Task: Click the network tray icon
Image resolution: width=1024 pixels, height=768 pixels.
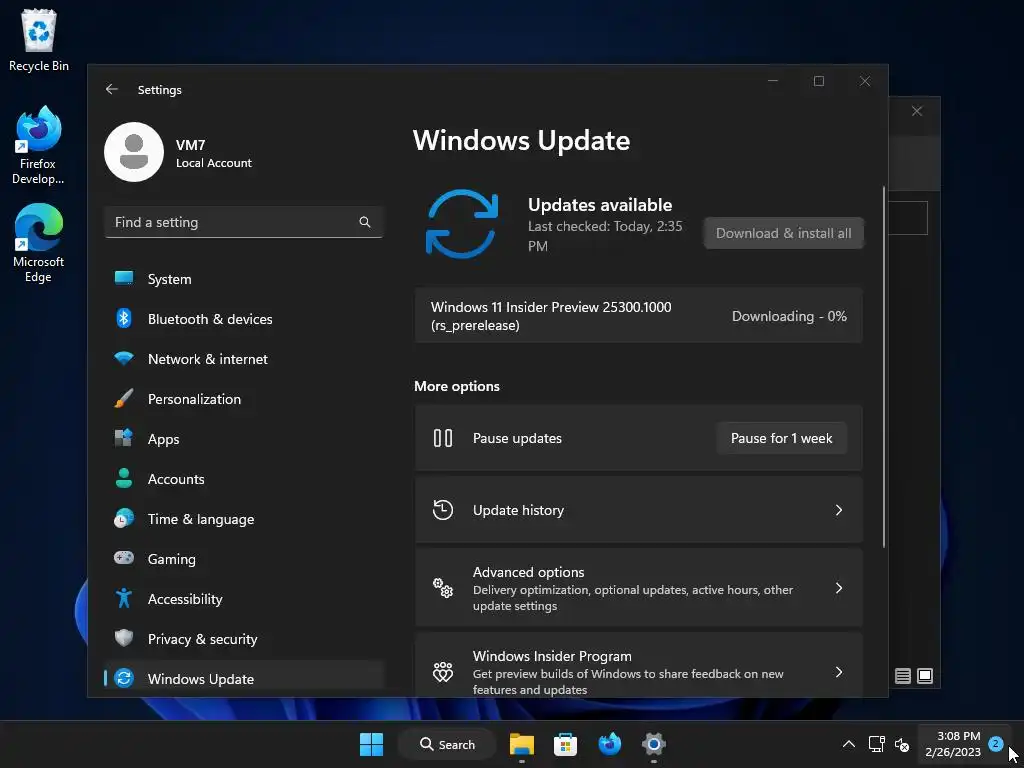Action: click(x=876, y=744)
